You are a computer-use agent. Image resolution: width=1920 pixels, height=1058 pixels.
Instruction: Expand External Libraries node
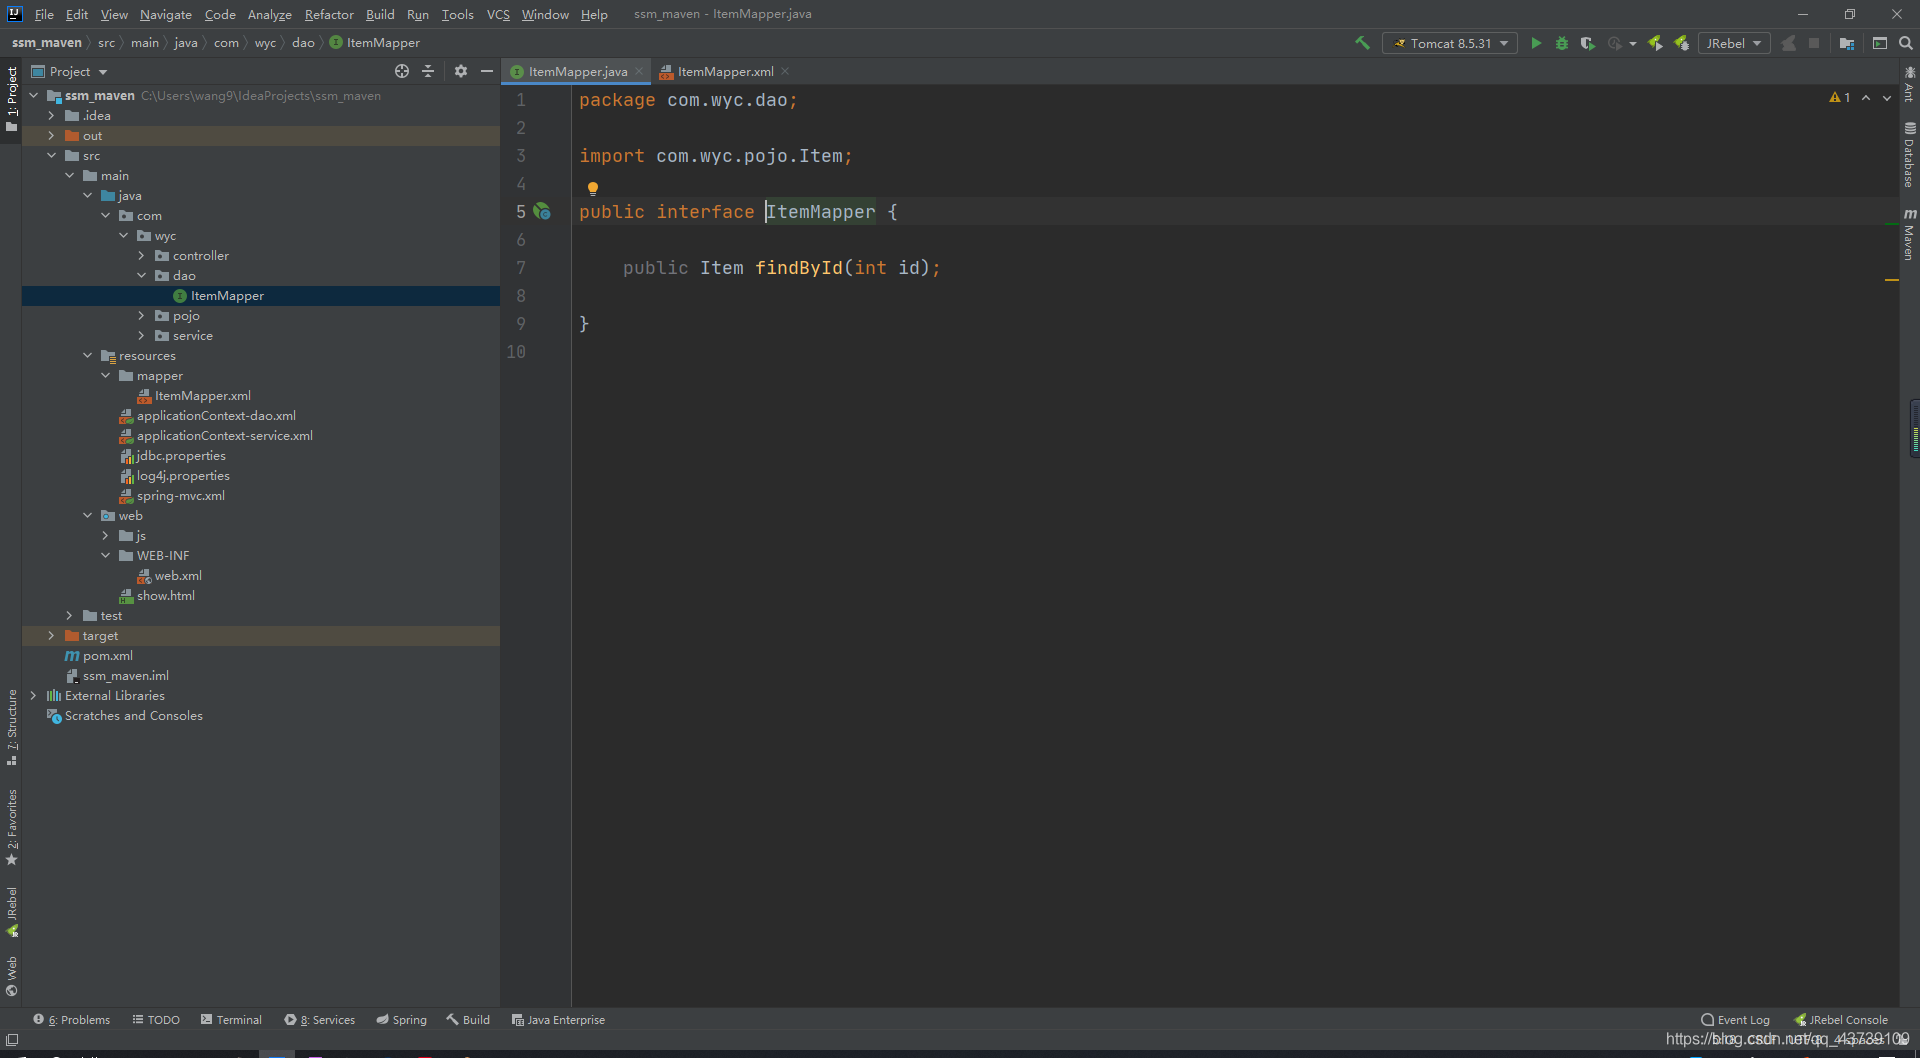(33, 696)
